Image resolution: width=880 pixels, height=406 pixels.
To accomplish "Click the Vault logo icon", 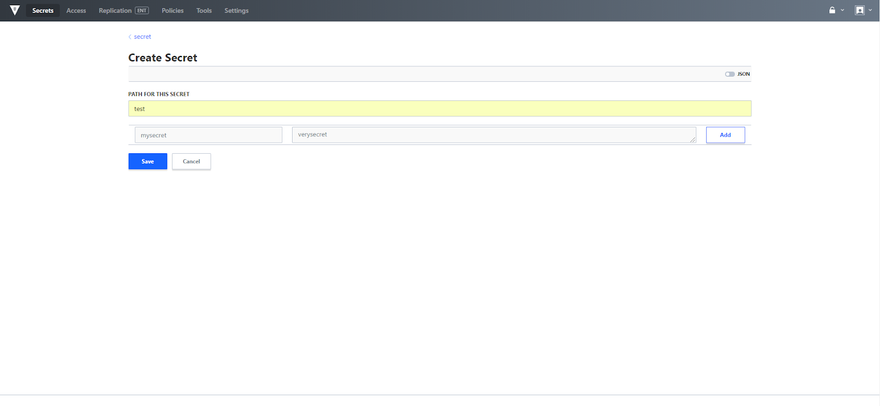I will pos(15,10).
